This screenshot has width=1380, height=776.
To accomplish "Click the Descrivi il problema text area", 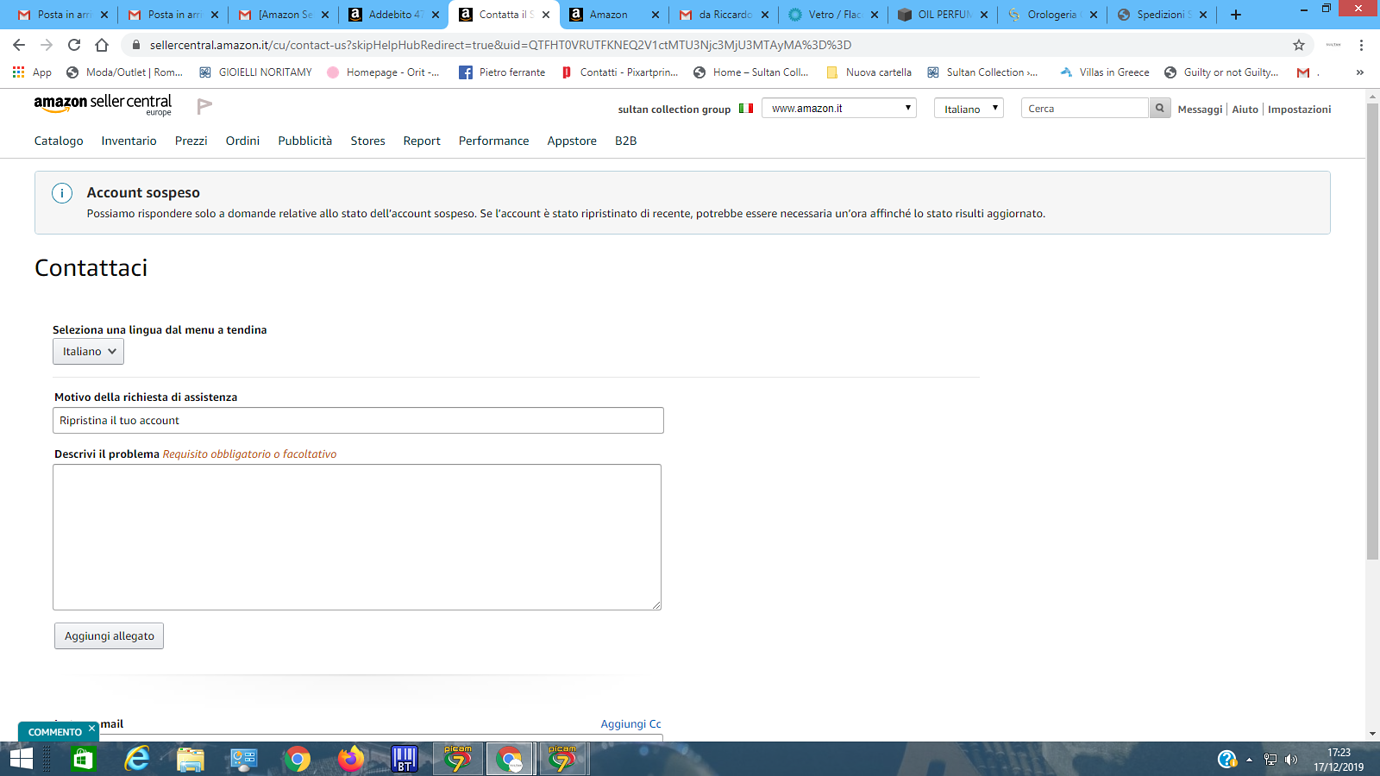I will click(357, 537).
